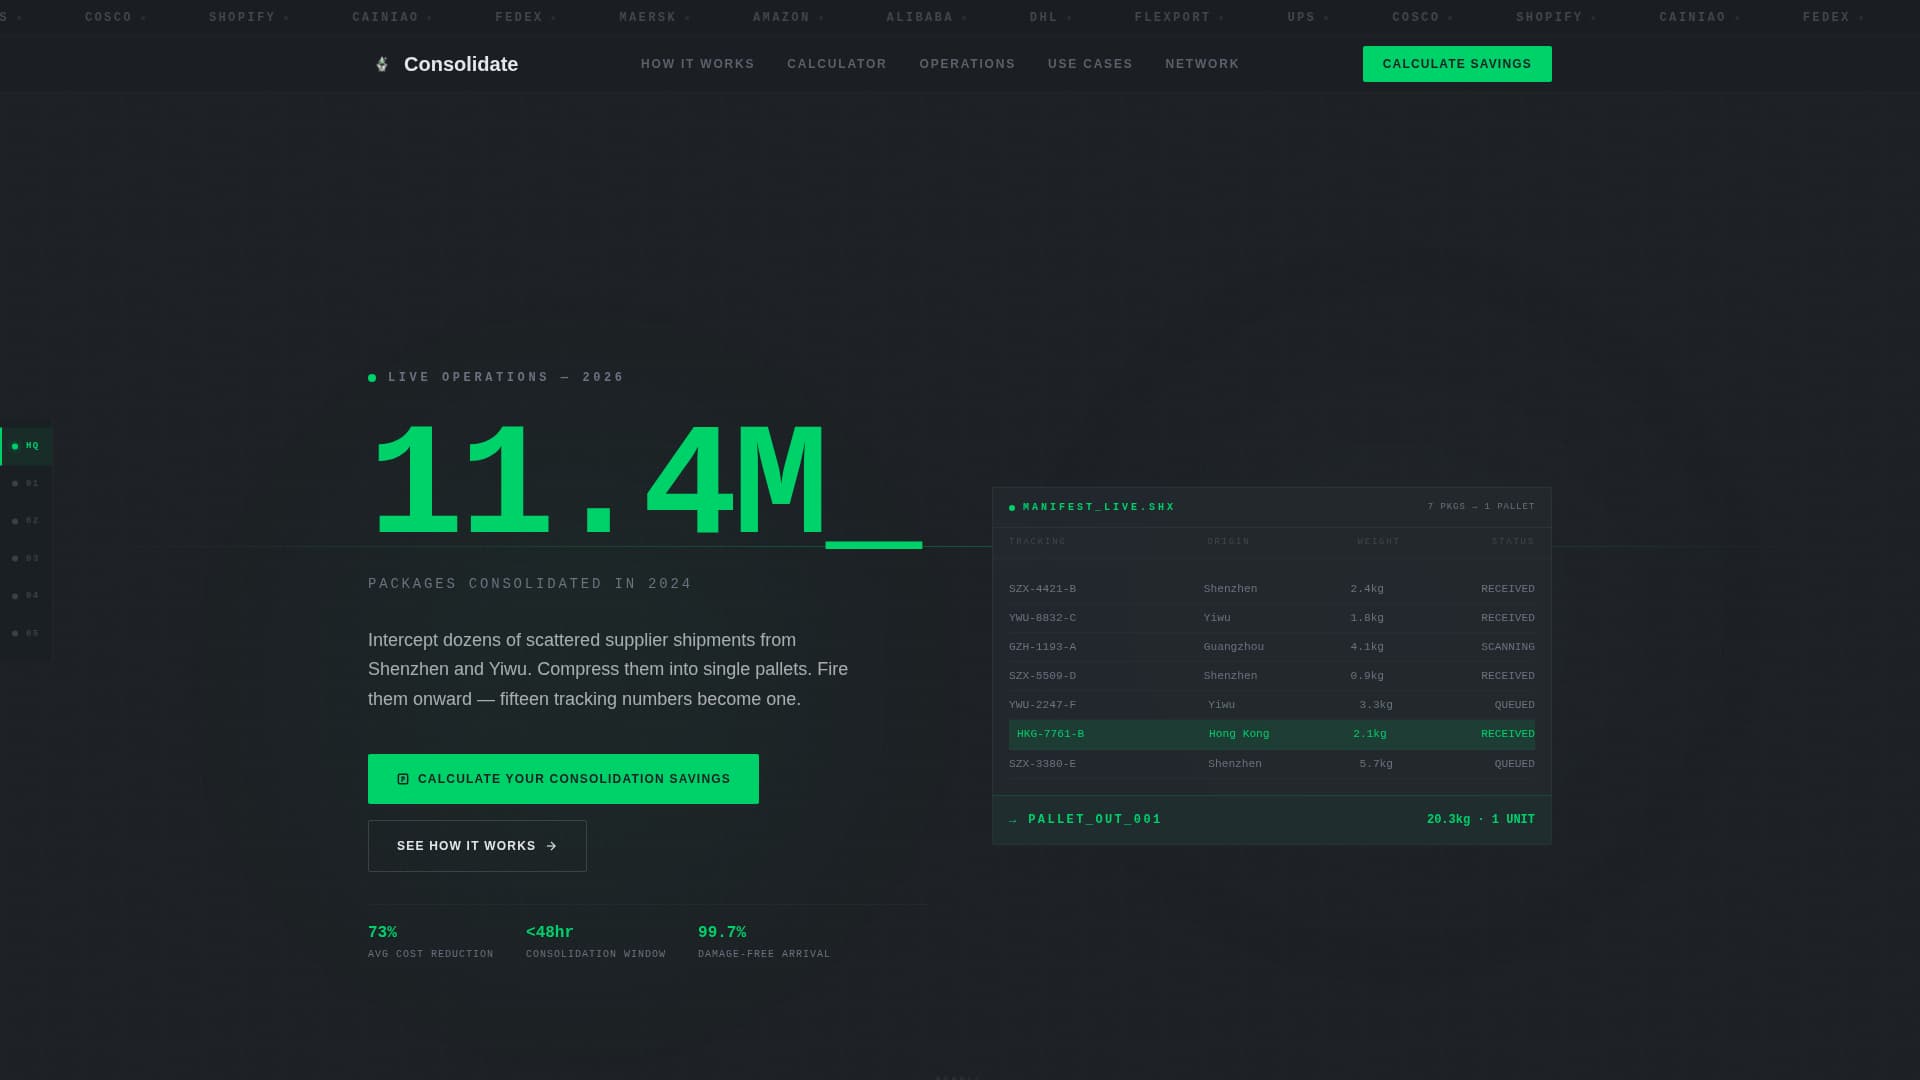Click Calculate Your Consolidation Savings button
Image resolution: width=1920 pixels, height=1080 pixels.
563,779
